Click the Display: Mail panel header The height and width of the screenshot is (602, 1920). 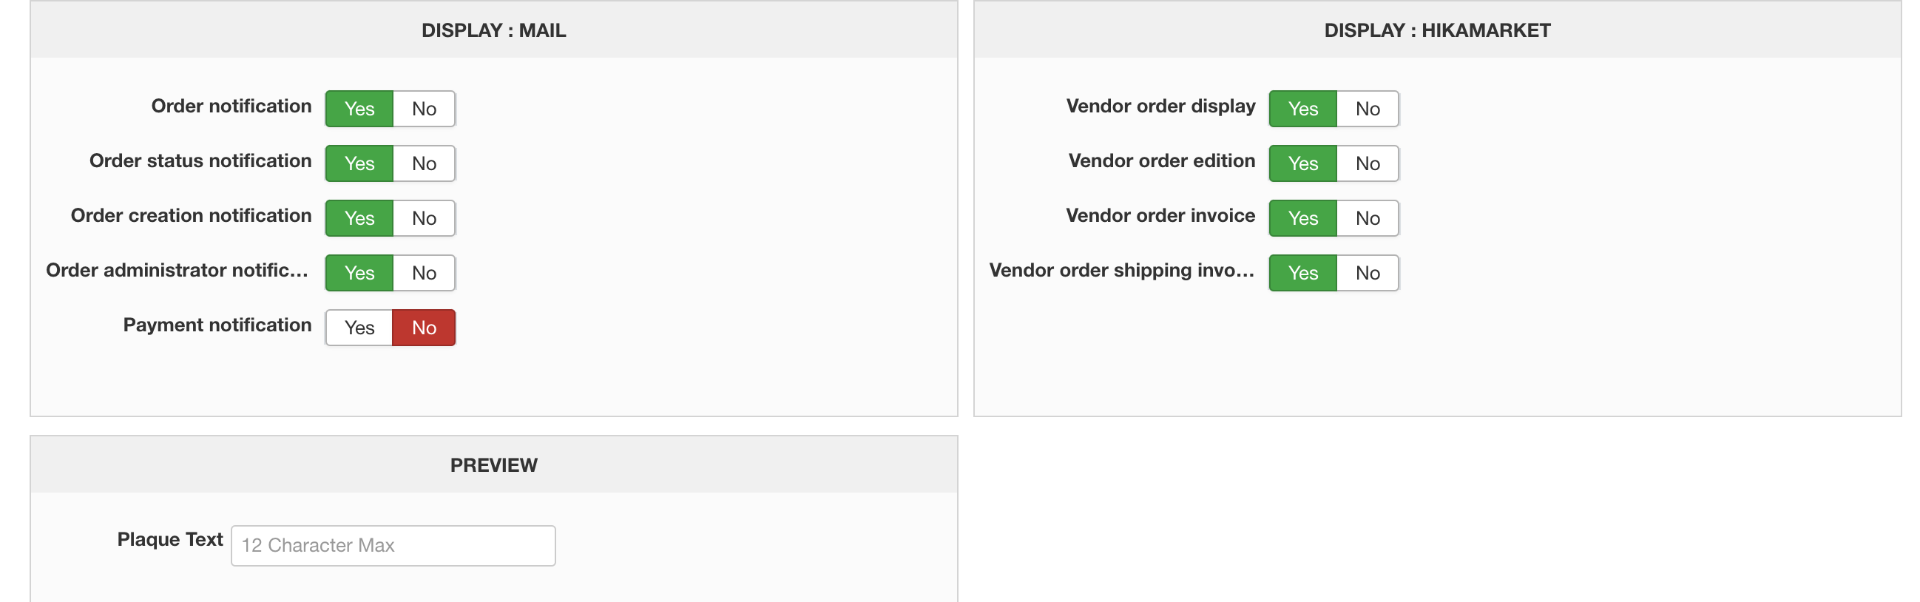pos(493,30)
